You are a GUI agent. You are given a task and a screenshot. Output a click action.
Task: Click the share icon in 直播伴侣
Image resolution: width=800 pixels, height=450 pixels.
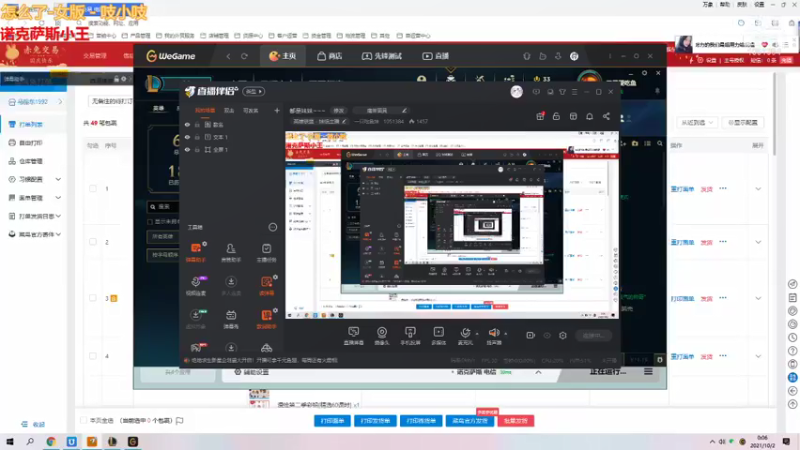click(x=606, y=116)
